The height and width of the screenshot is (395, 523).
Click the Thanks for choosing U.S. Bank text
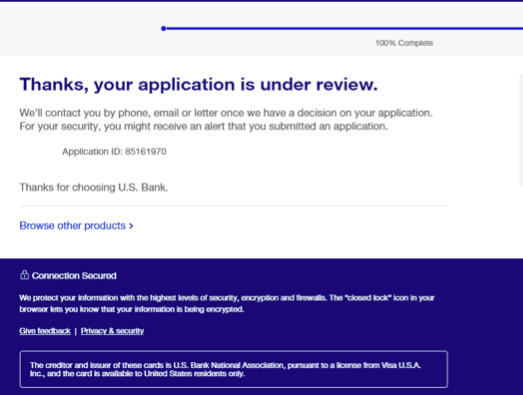pyautogui.click(x=94, y=187)
